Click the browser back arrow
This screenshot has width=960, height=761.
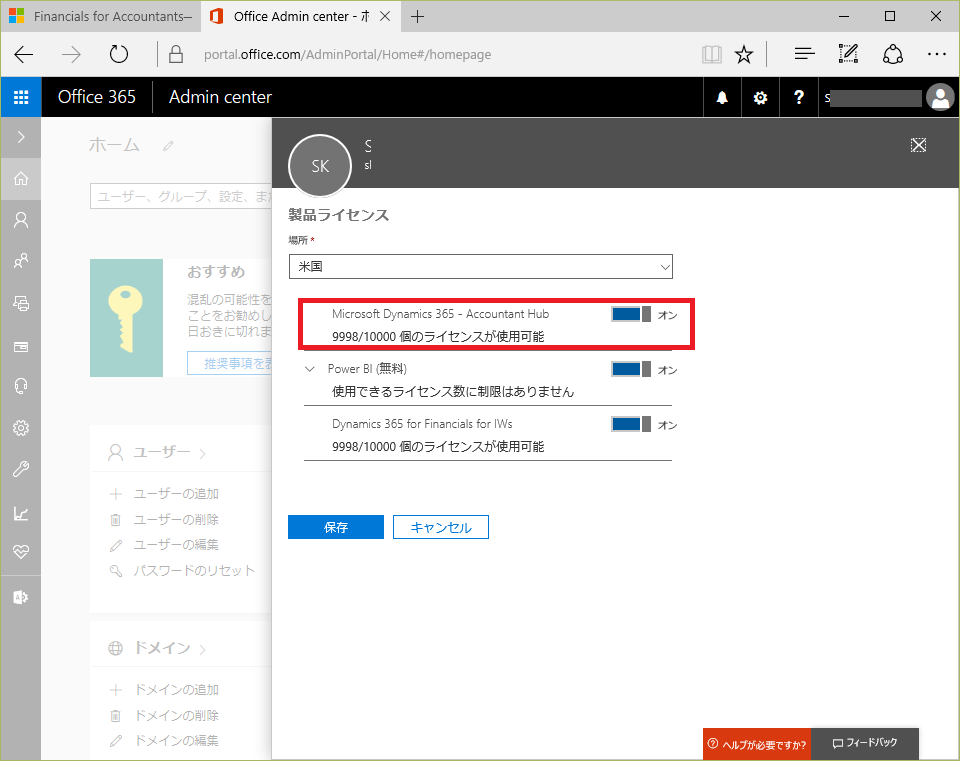click(x=23, y=54)
